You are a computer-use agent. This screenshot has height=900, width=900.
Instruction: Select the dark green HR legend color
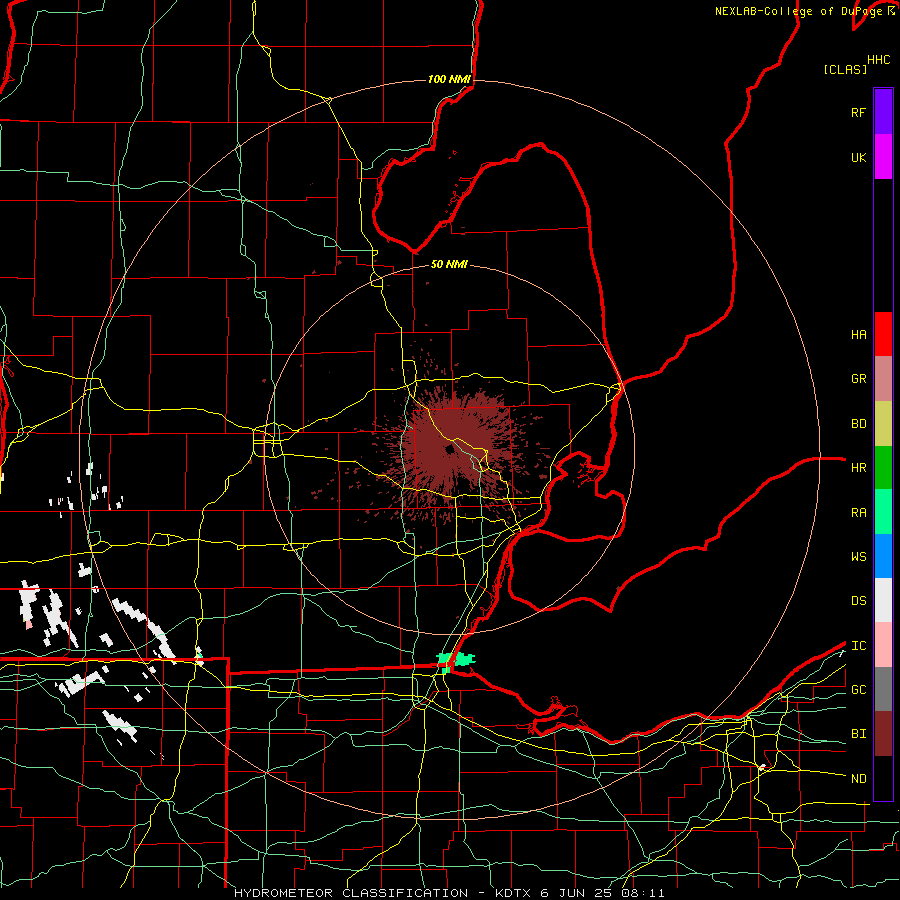tap(883, 468)
